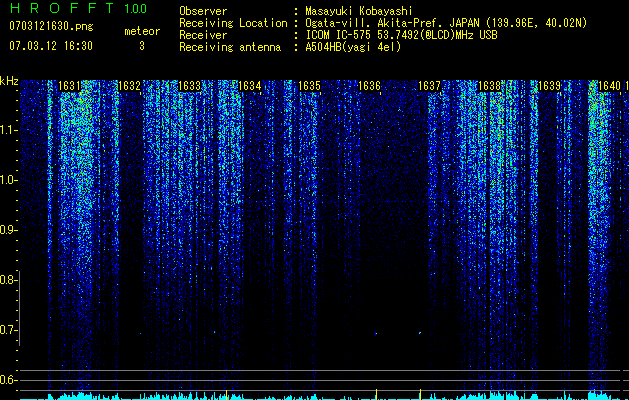
Task: Click the yellow meteor marker below 1637
Action: (x=420, y=394)
